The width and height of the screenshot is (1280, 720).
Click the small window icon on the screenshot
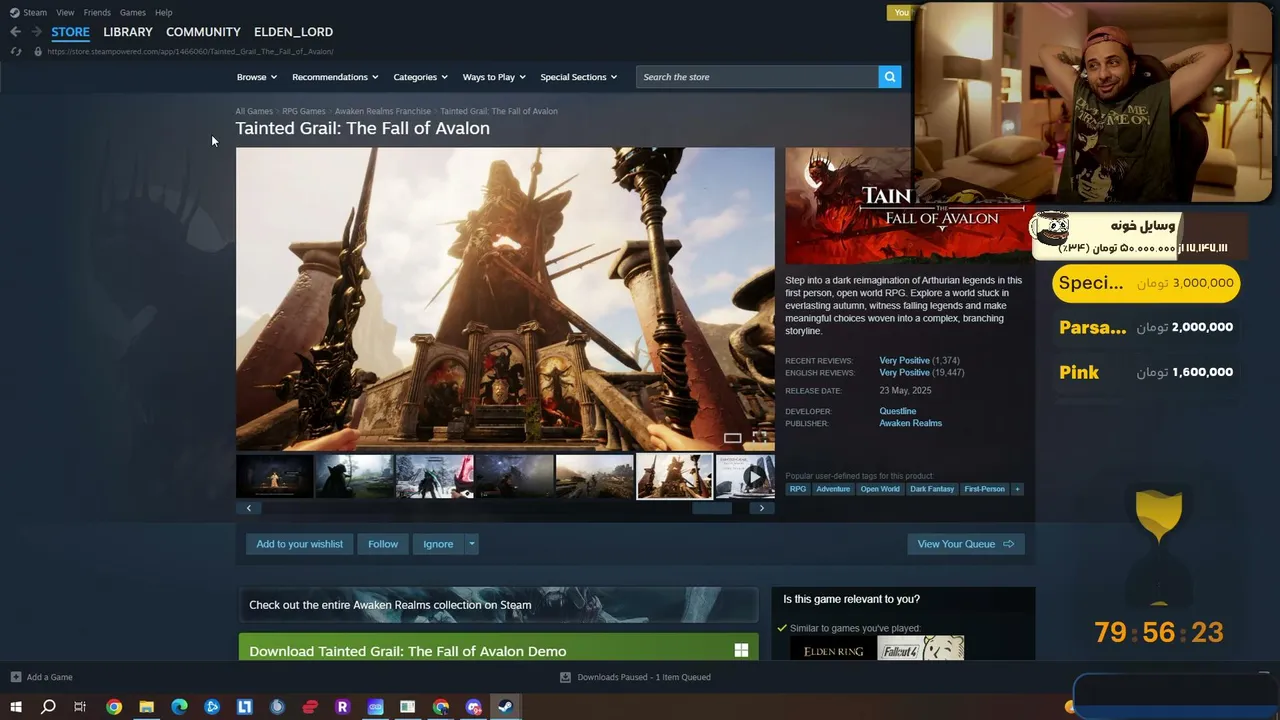coord(733,438)
